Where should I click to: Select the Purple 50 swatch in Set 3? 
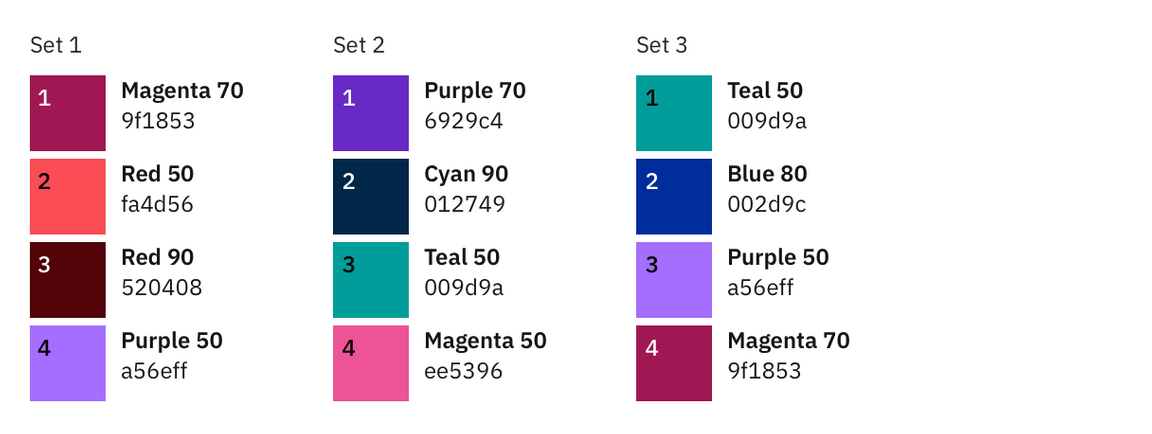pos(674,280)
